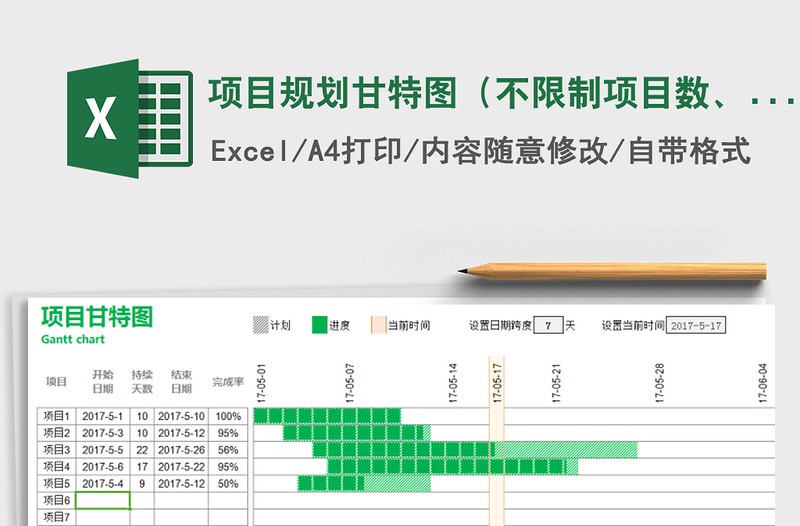
Task: Click the 100% completion cell
Action: tap(228, 416)
